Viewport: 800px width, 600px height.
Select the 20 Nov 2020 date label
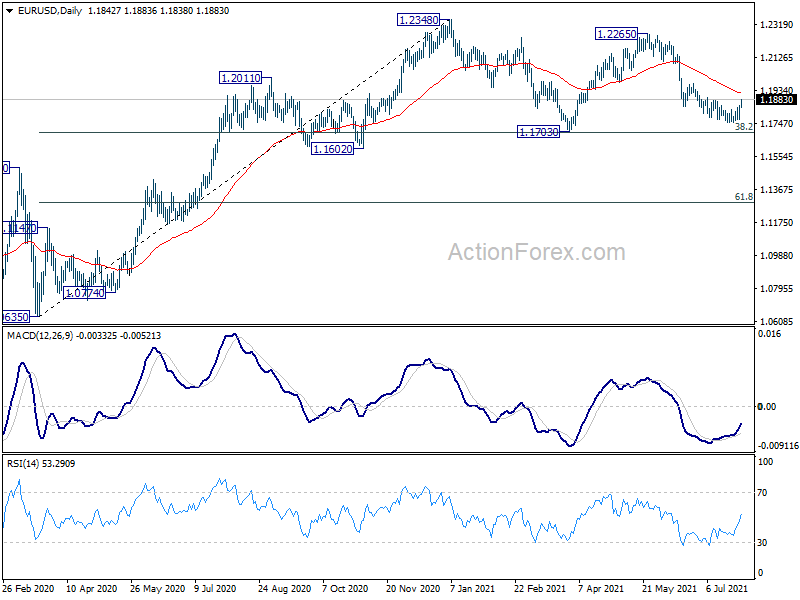(x=413, y=588)
